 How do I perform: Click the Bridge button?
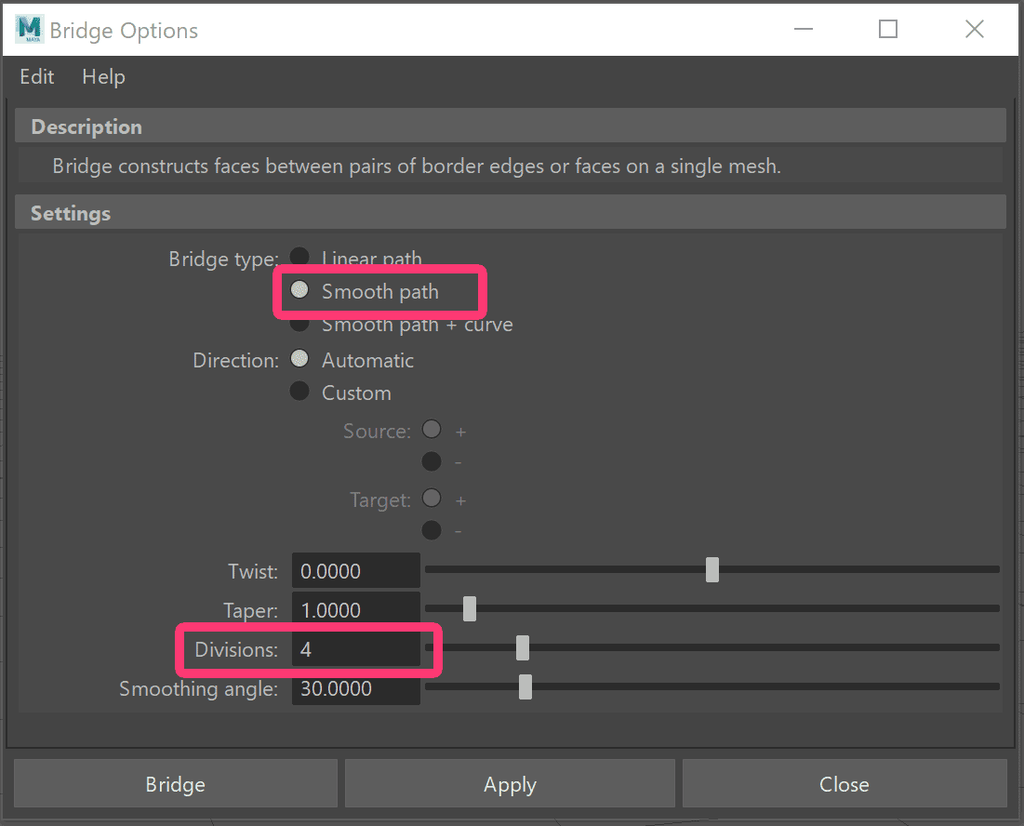tap(176, 784)
